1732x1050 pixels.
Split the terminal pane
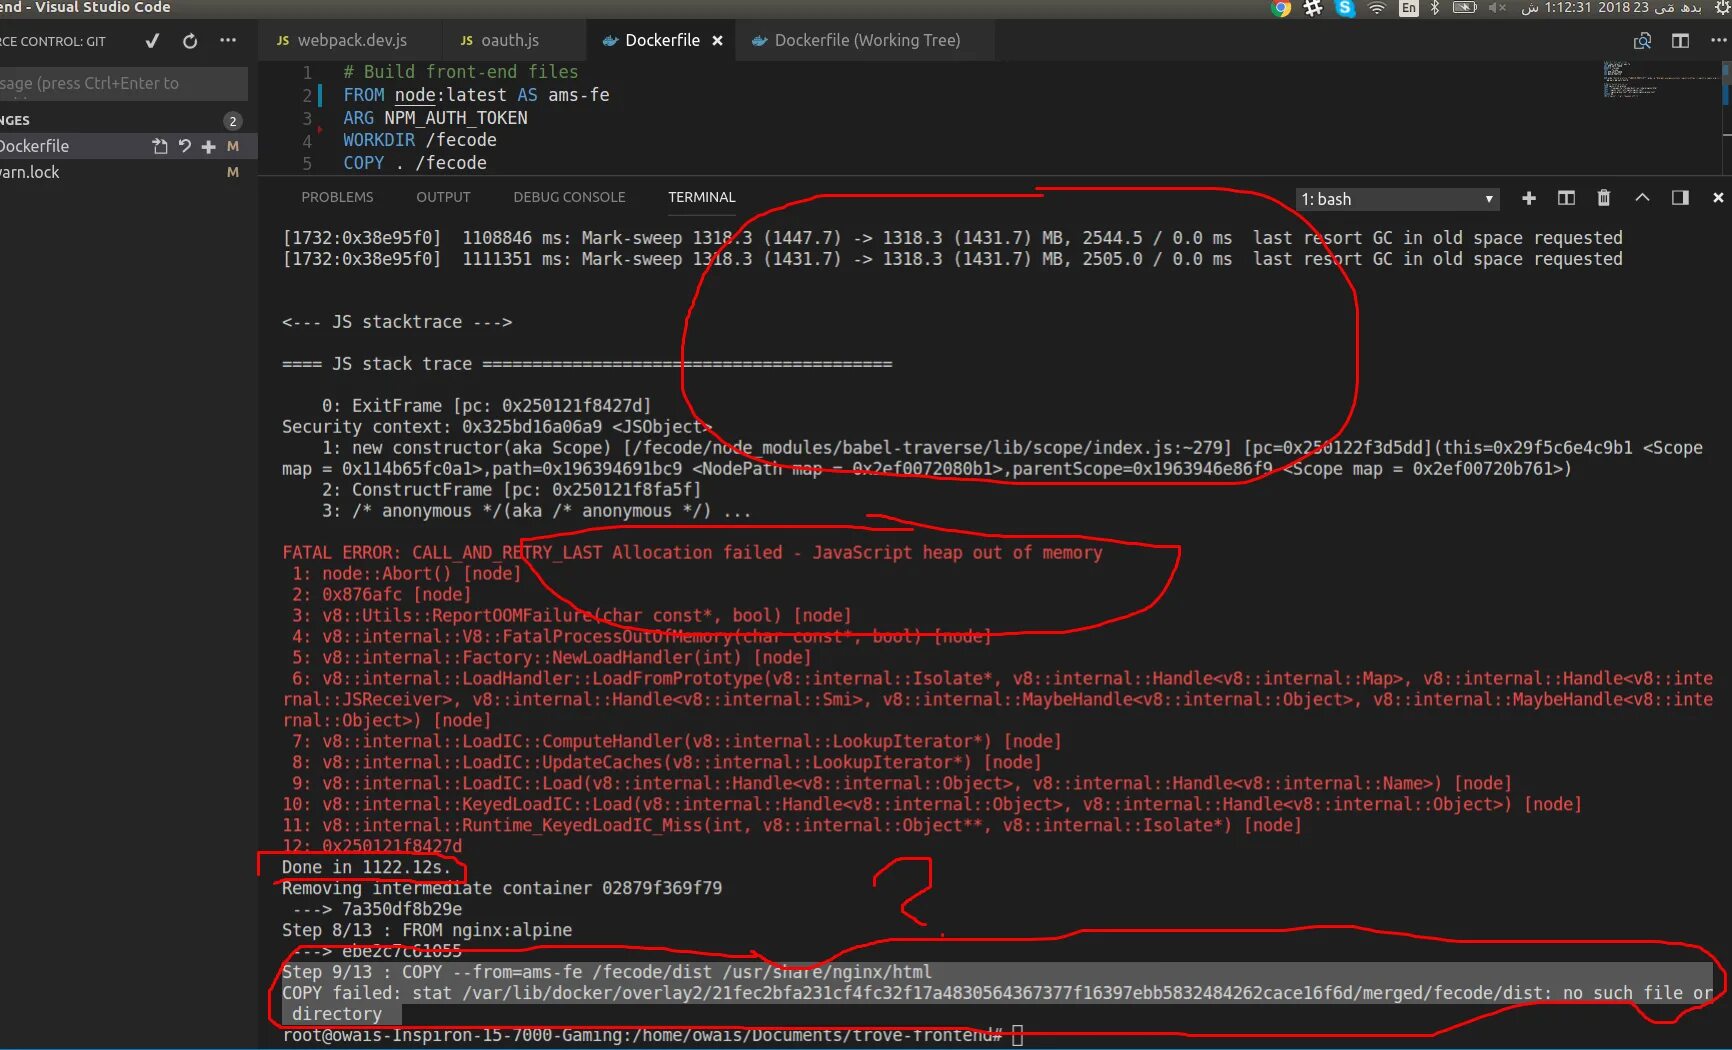click(x=1566, y=198)
